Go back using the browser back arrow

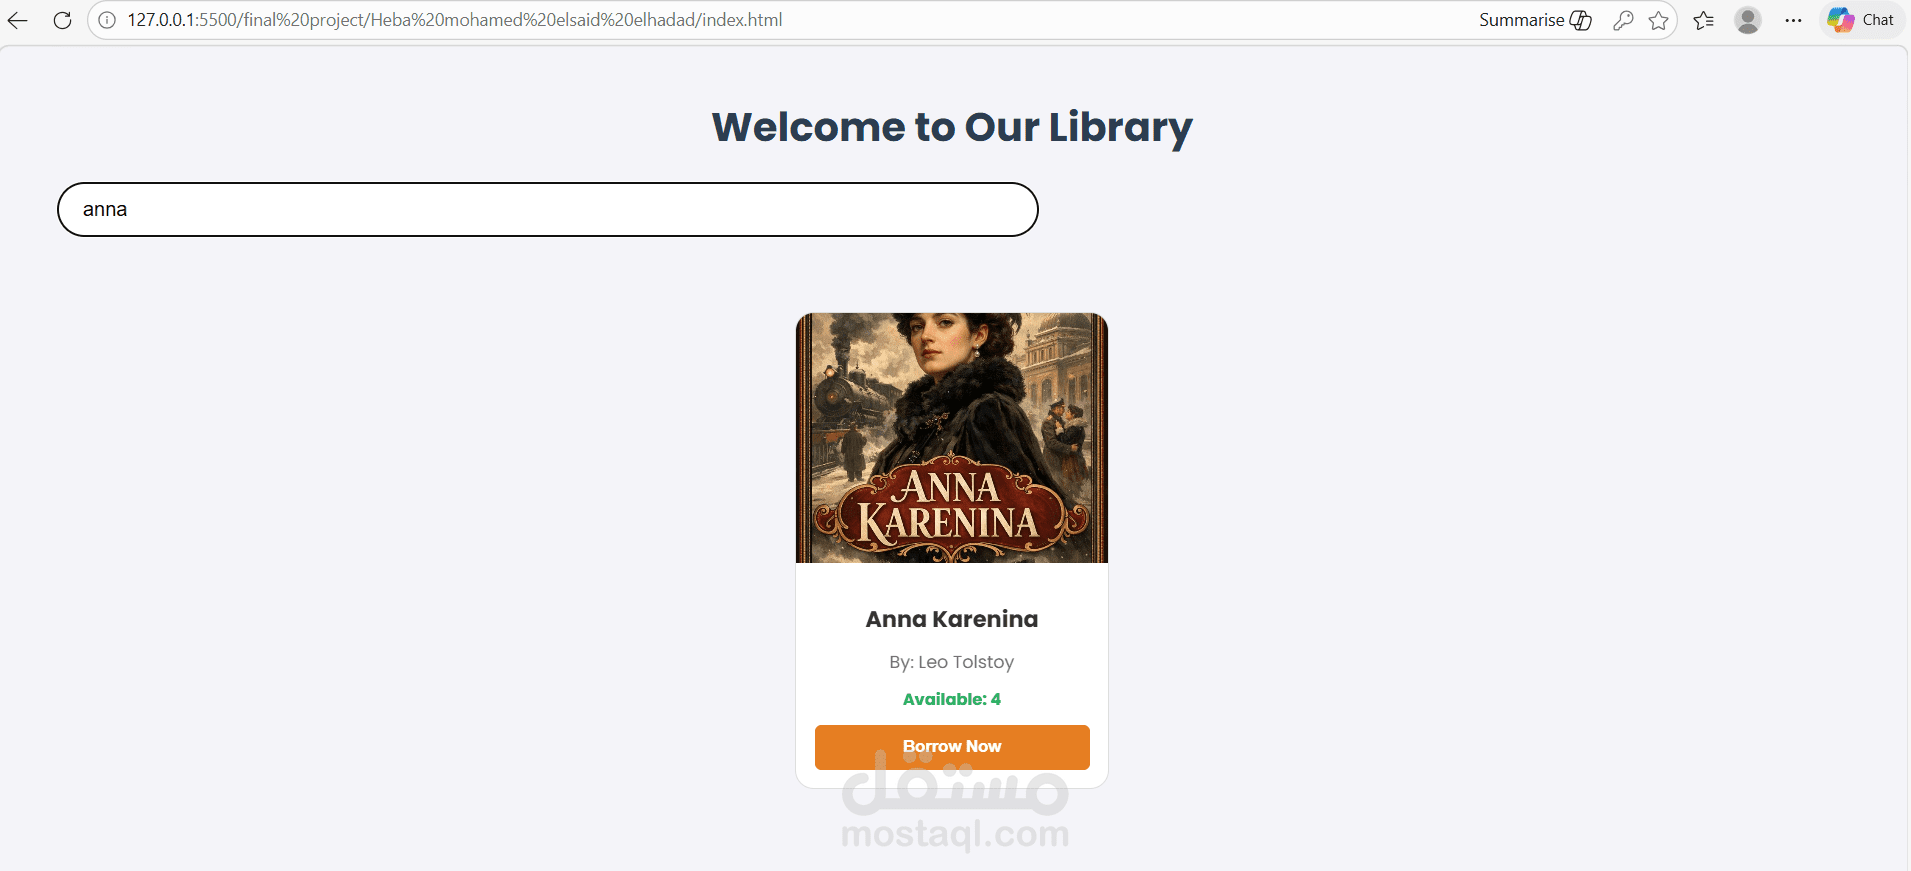coord(18,20)
